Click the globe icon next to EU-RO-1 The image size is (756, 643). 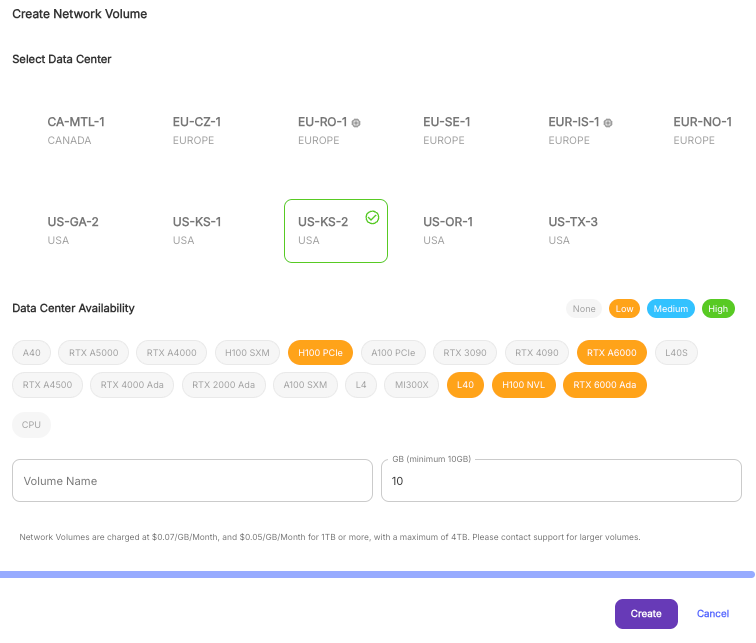pos(356,123)
